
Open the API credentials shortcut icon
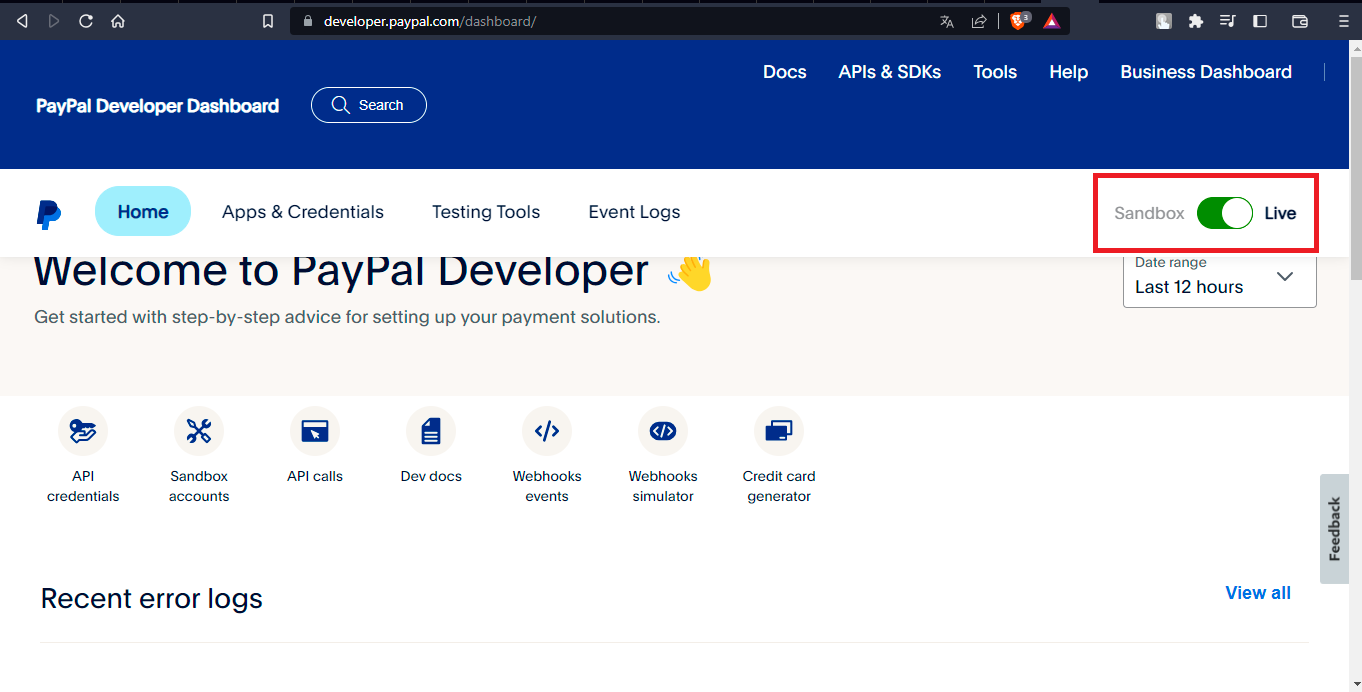click(x=83, y=431)
